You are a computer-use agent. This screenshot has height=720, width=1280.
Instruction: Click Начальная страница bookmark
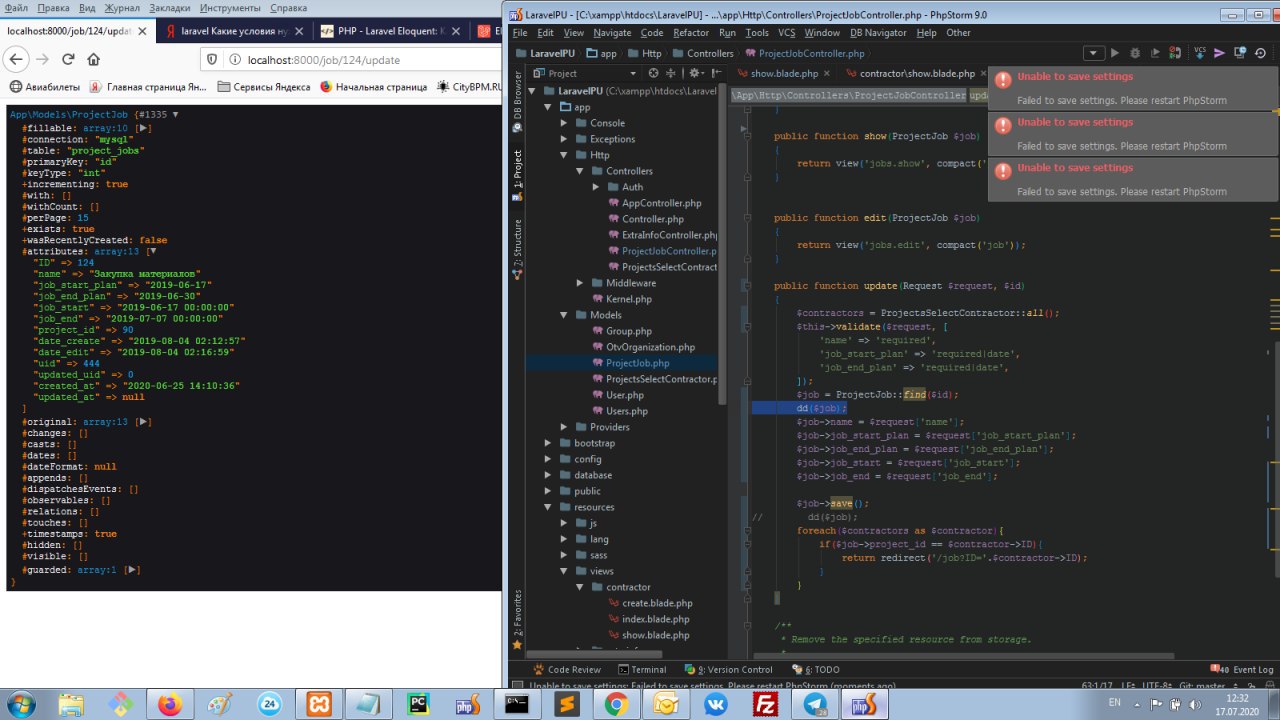(373, 87)
